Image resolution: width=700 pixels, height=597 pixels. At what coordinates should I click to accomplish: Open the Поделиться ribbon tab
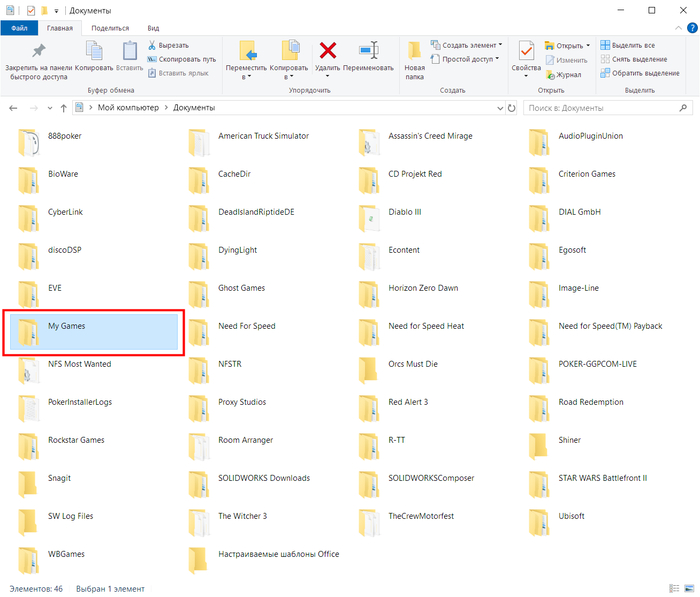tap(110, 28)
